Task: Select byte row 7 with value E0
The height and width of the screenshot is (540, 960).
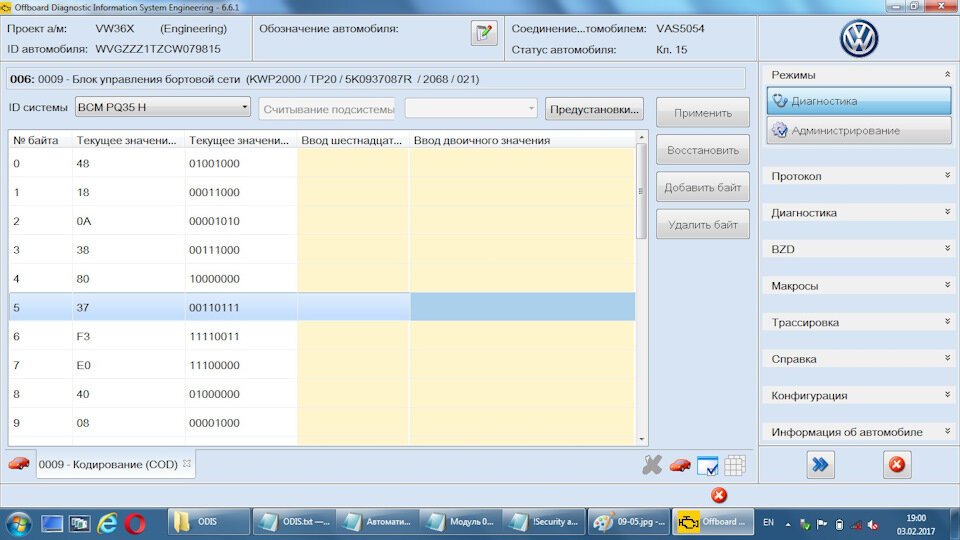Action: [322, 365]
